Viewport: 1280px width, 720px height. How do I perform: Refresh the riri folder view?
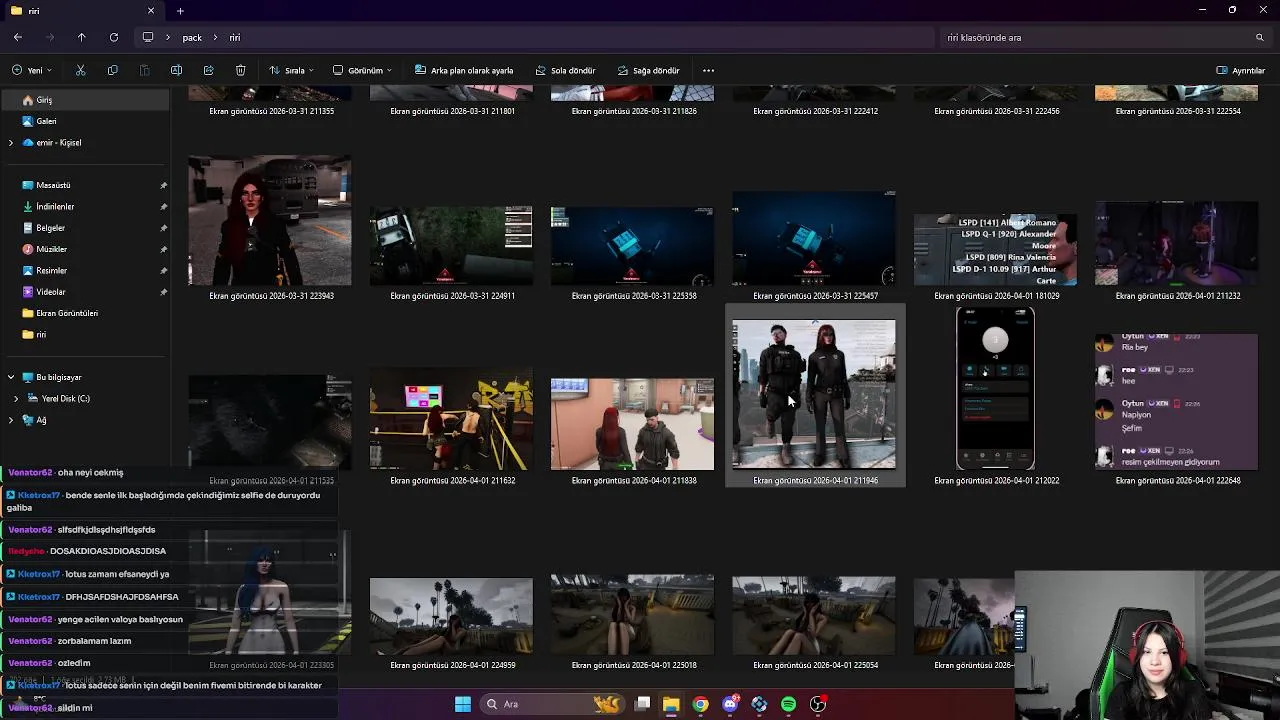click(114, 37)
